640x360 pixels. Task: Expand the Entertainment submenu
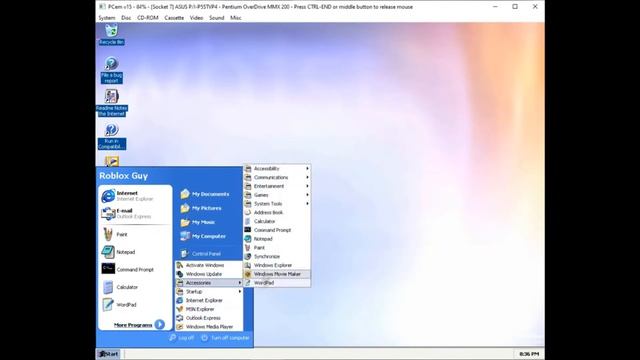click(277, 186)
